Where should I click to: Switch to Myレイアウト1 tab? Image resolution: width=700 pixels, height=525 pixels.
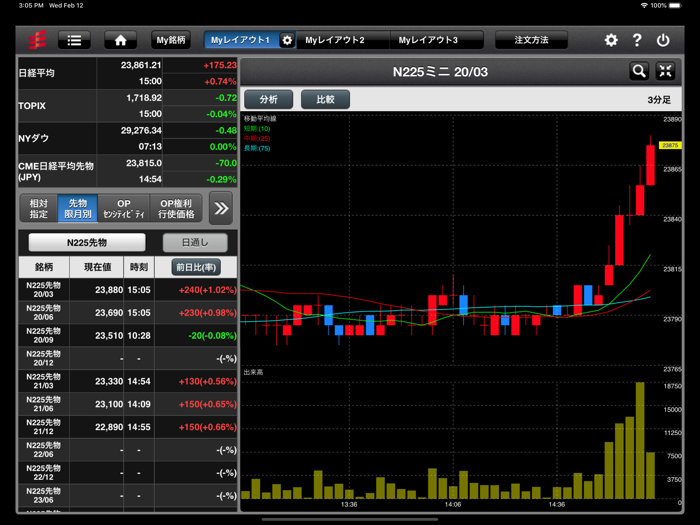pyautogui.click(x=241, y=40)
